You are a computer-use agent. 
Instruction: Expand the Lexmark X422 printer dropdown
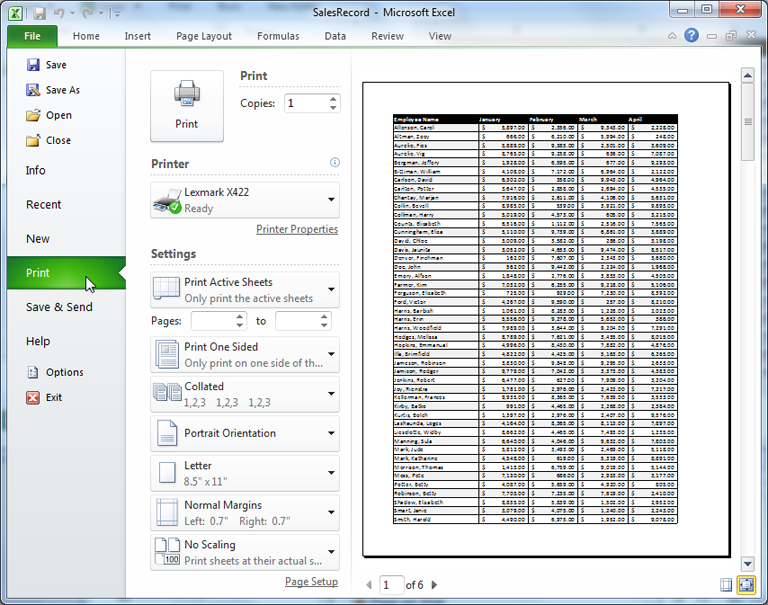(x=331, y=200)
